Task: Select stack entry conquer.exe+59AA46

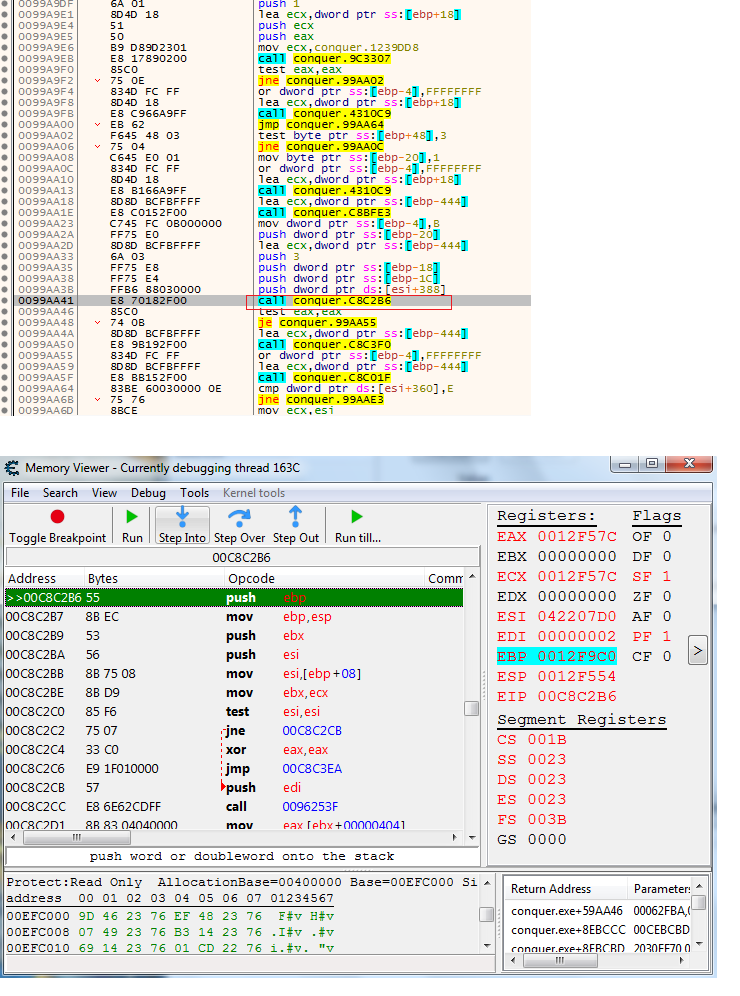Action: [567, 912]
